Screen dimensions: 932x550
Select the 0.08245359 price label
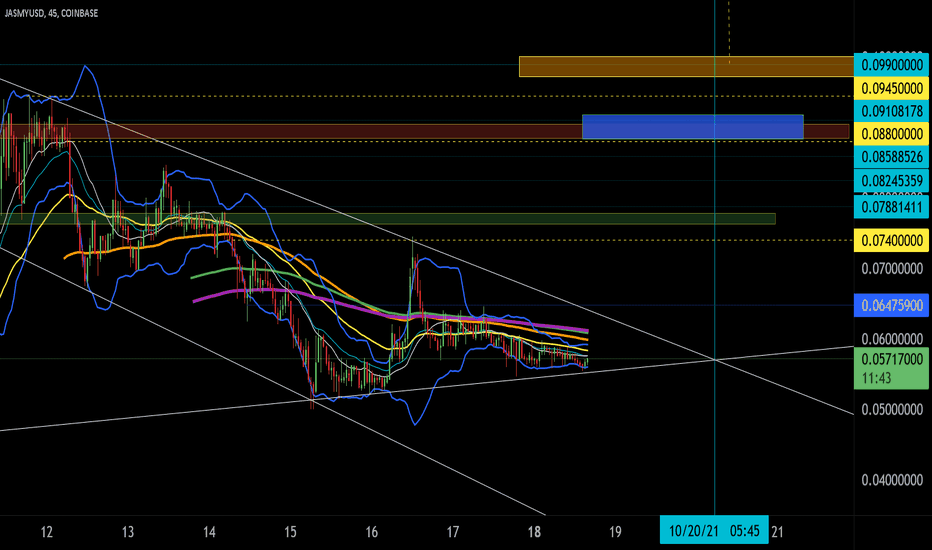(x=892, y=180)
